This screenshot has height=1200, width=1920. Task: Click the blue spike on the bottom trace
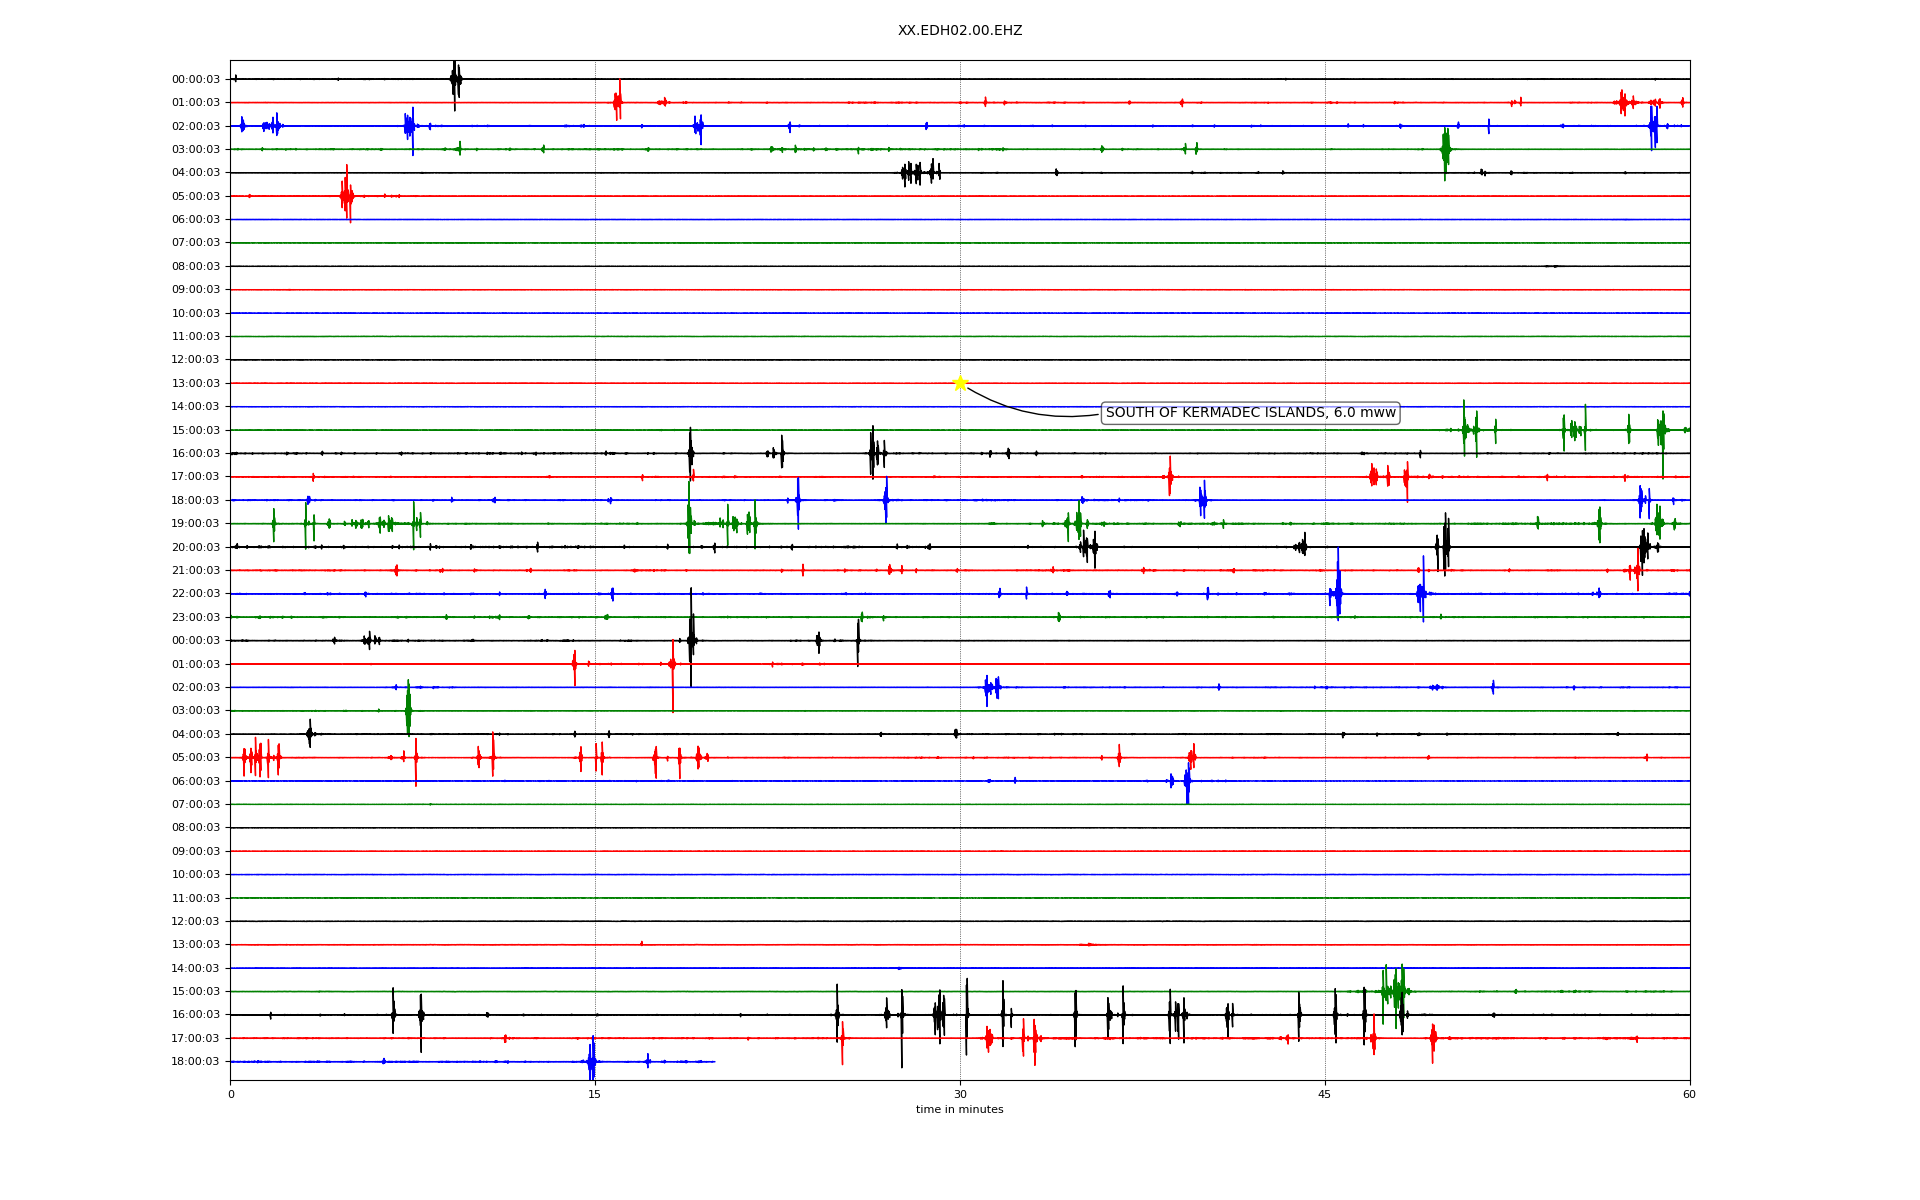[592, 1061]
